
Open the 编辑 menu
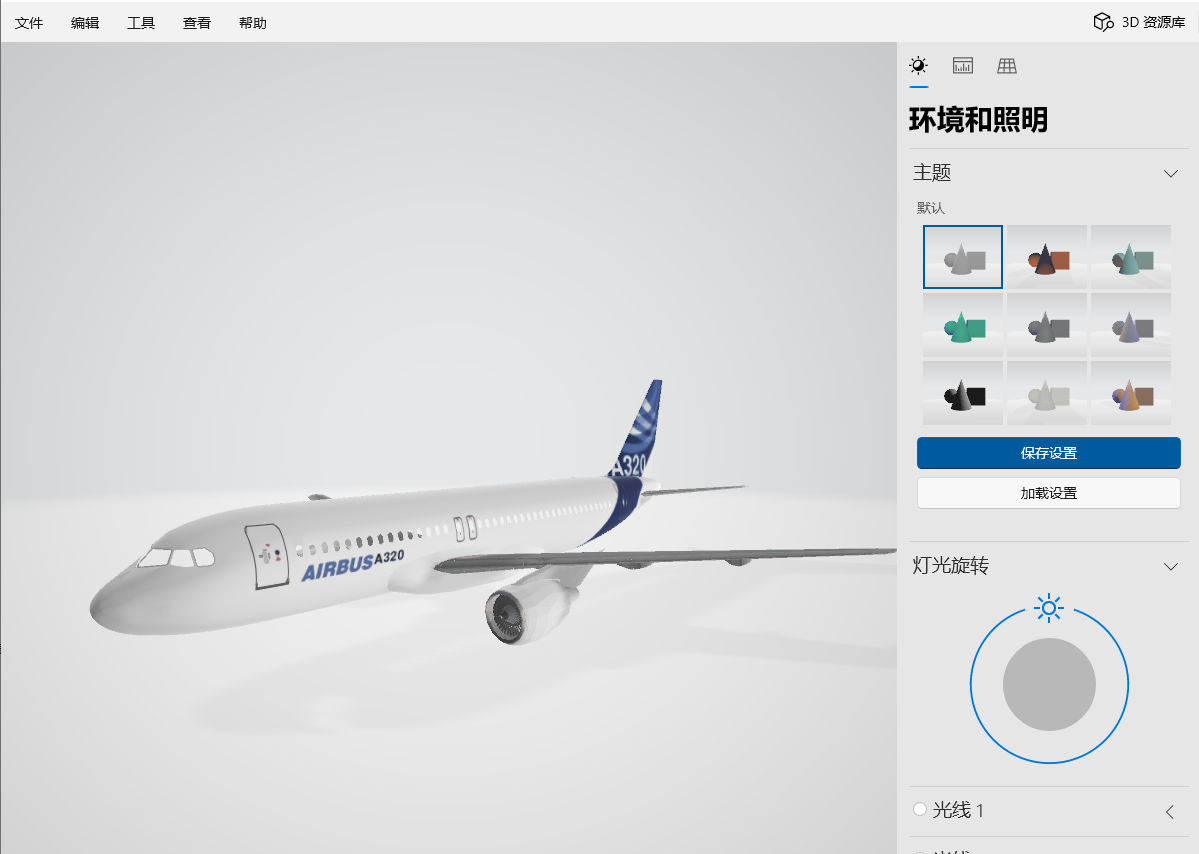(85, 23)
